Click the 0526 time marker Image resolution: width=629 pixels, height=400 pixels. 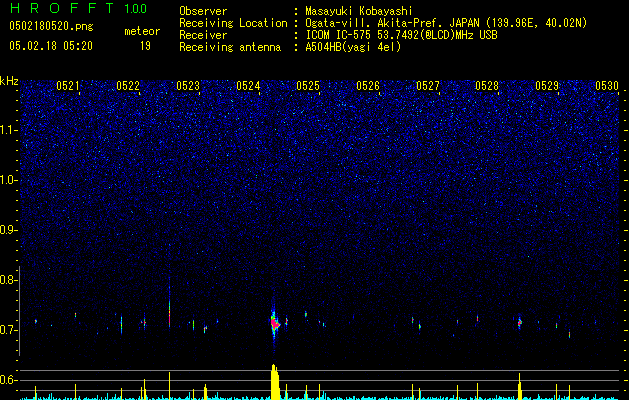[x=368, y=85]
